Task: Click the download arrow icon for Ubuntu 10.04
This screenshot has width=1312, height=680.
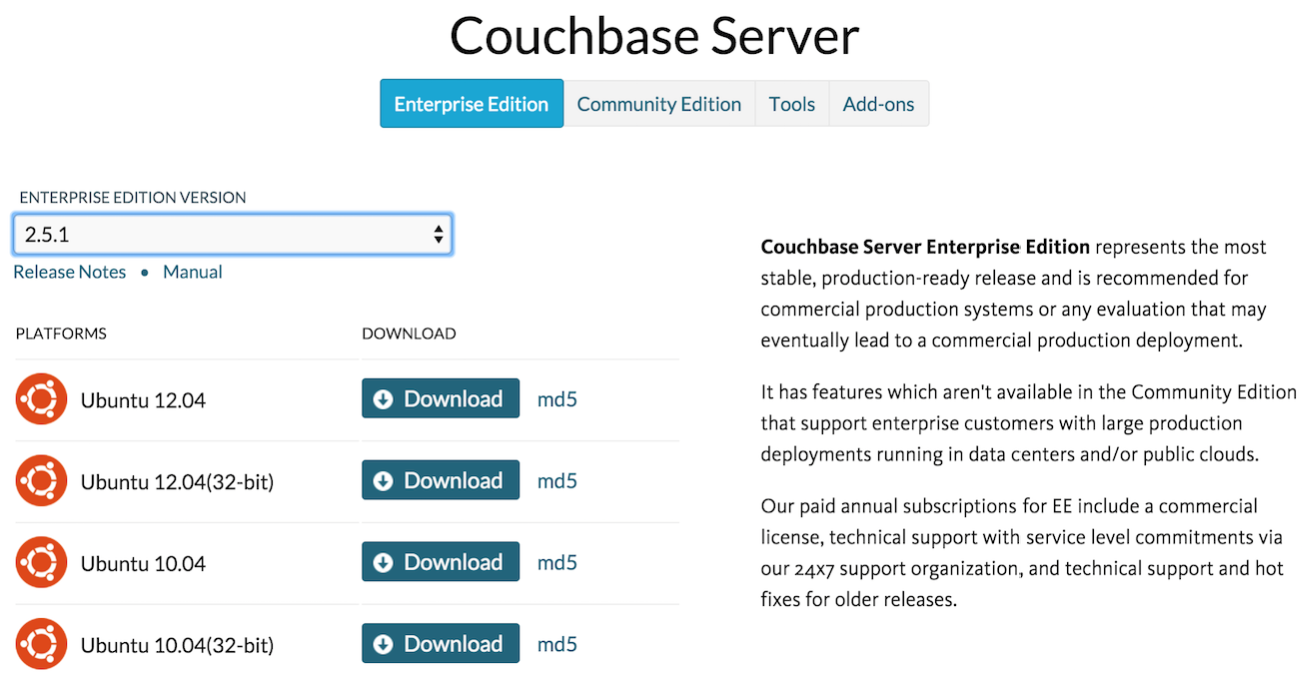Action: [x=384, y=562]
